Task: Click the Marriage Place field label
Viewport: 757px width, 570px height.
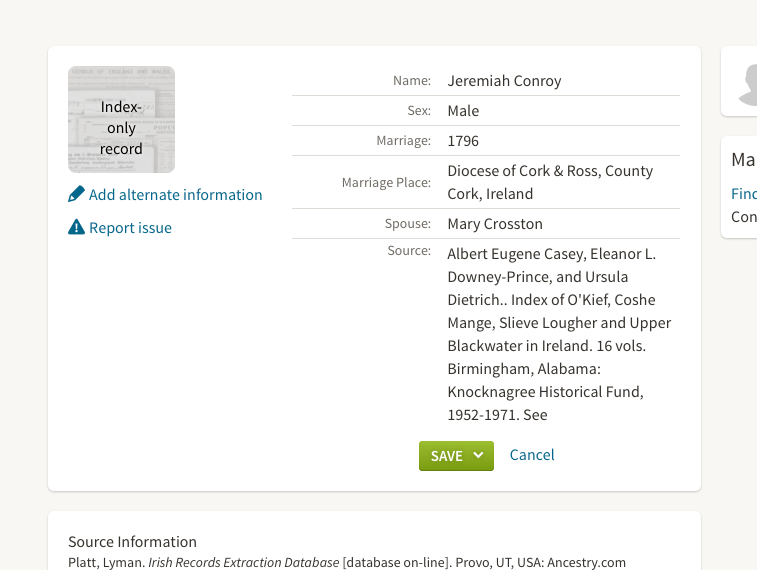Action: click(386, 183)
